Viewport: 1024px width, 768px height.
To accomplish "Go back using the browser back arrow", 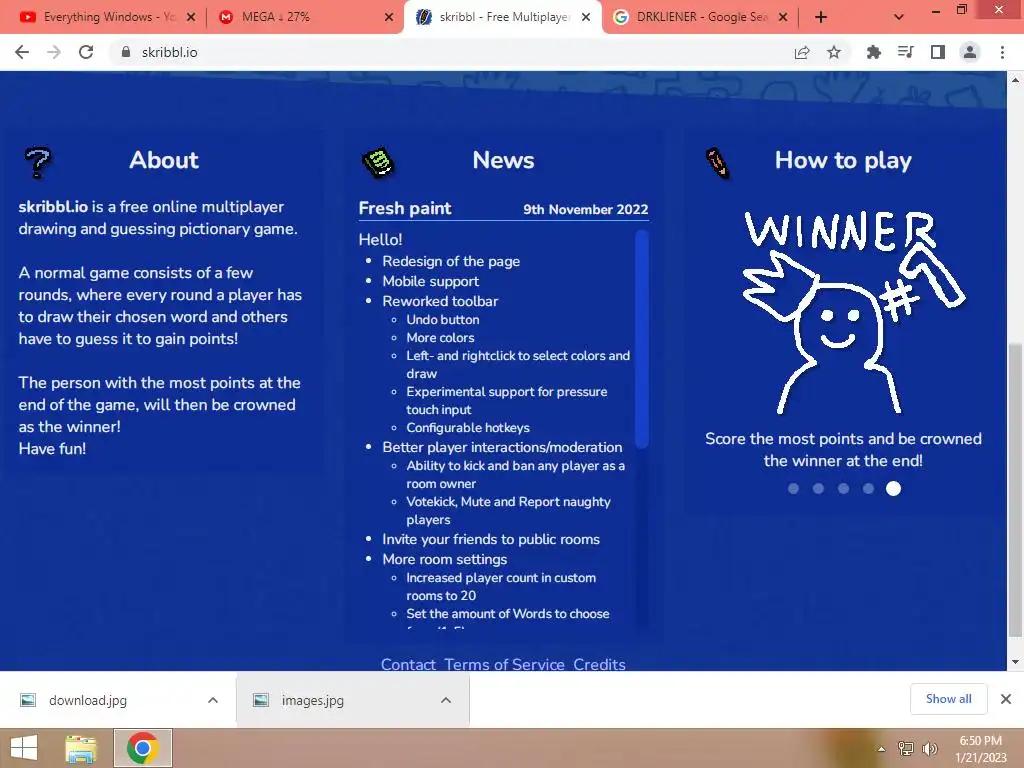I will [22, 52].
